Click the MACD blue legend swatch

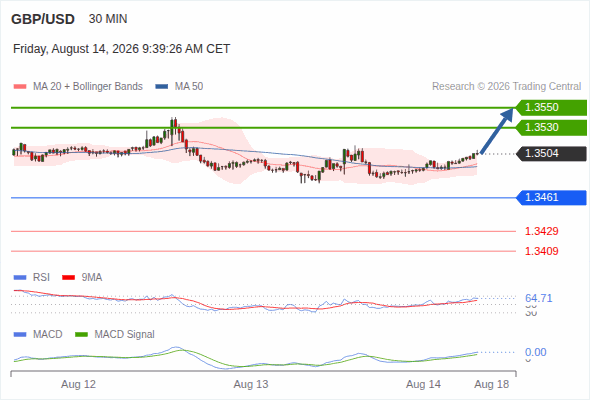pos(20,335)
